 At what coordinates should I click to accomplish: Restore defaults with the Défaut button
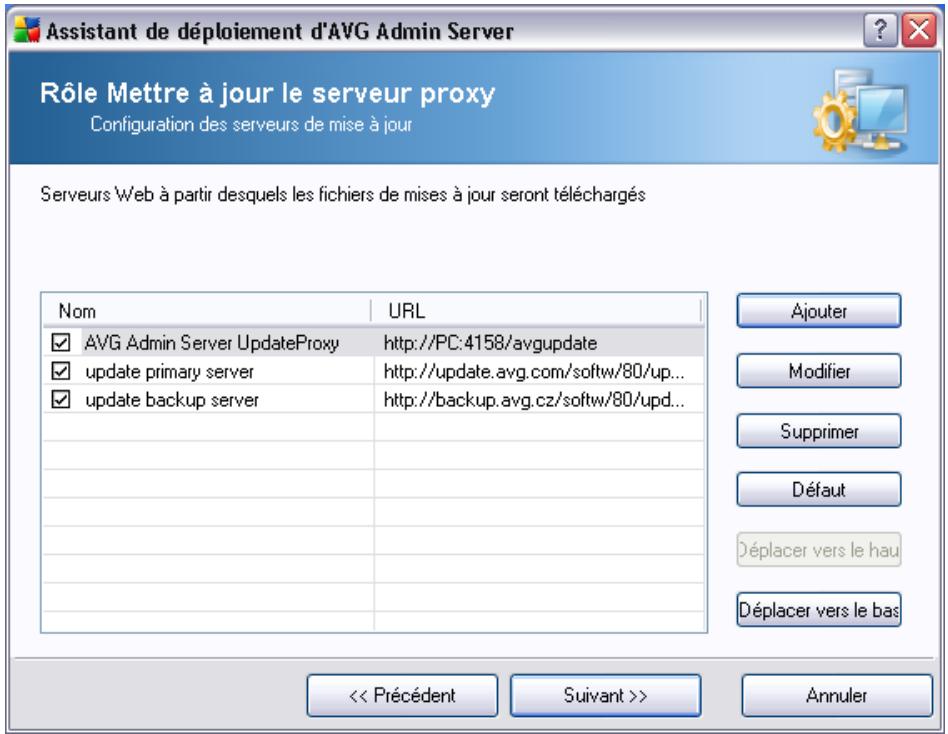click(819, 489)
